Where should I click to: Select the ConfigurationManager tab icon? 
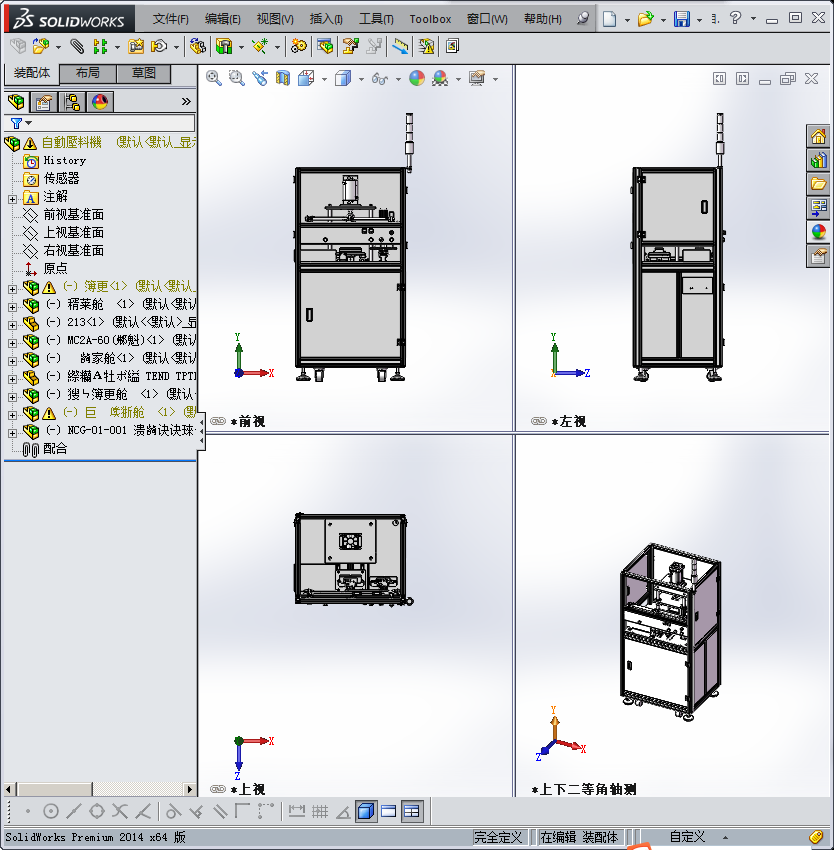pos(72,101)
